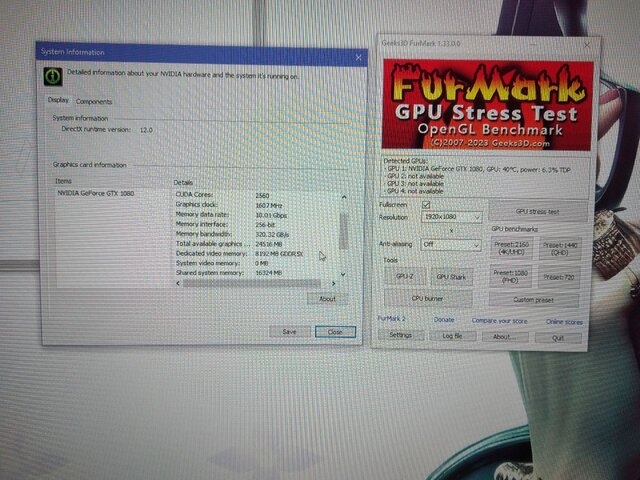This screenshot has width=640, height=480.
Task: Open the Resolution dropdown in FurMark
Action: point(451,217)
